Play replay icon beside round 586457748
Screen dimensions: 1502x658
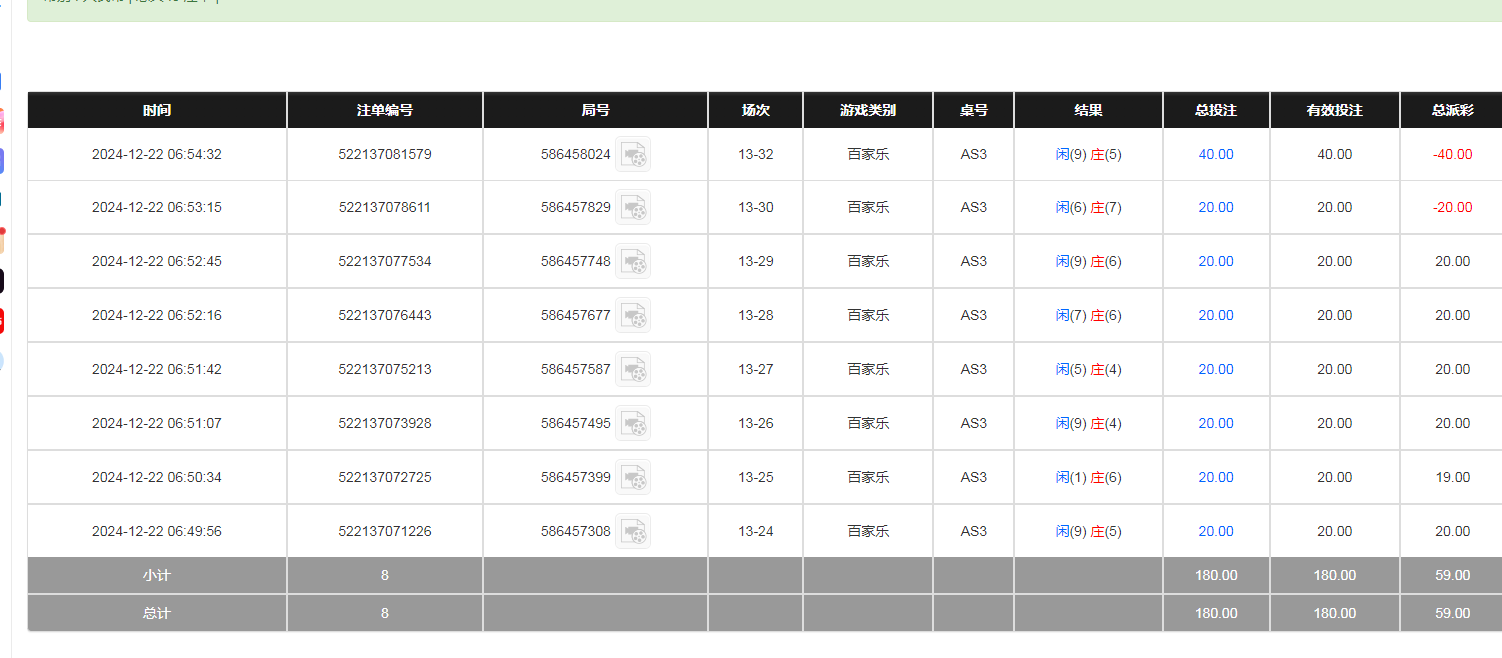(x=633, y=262)
